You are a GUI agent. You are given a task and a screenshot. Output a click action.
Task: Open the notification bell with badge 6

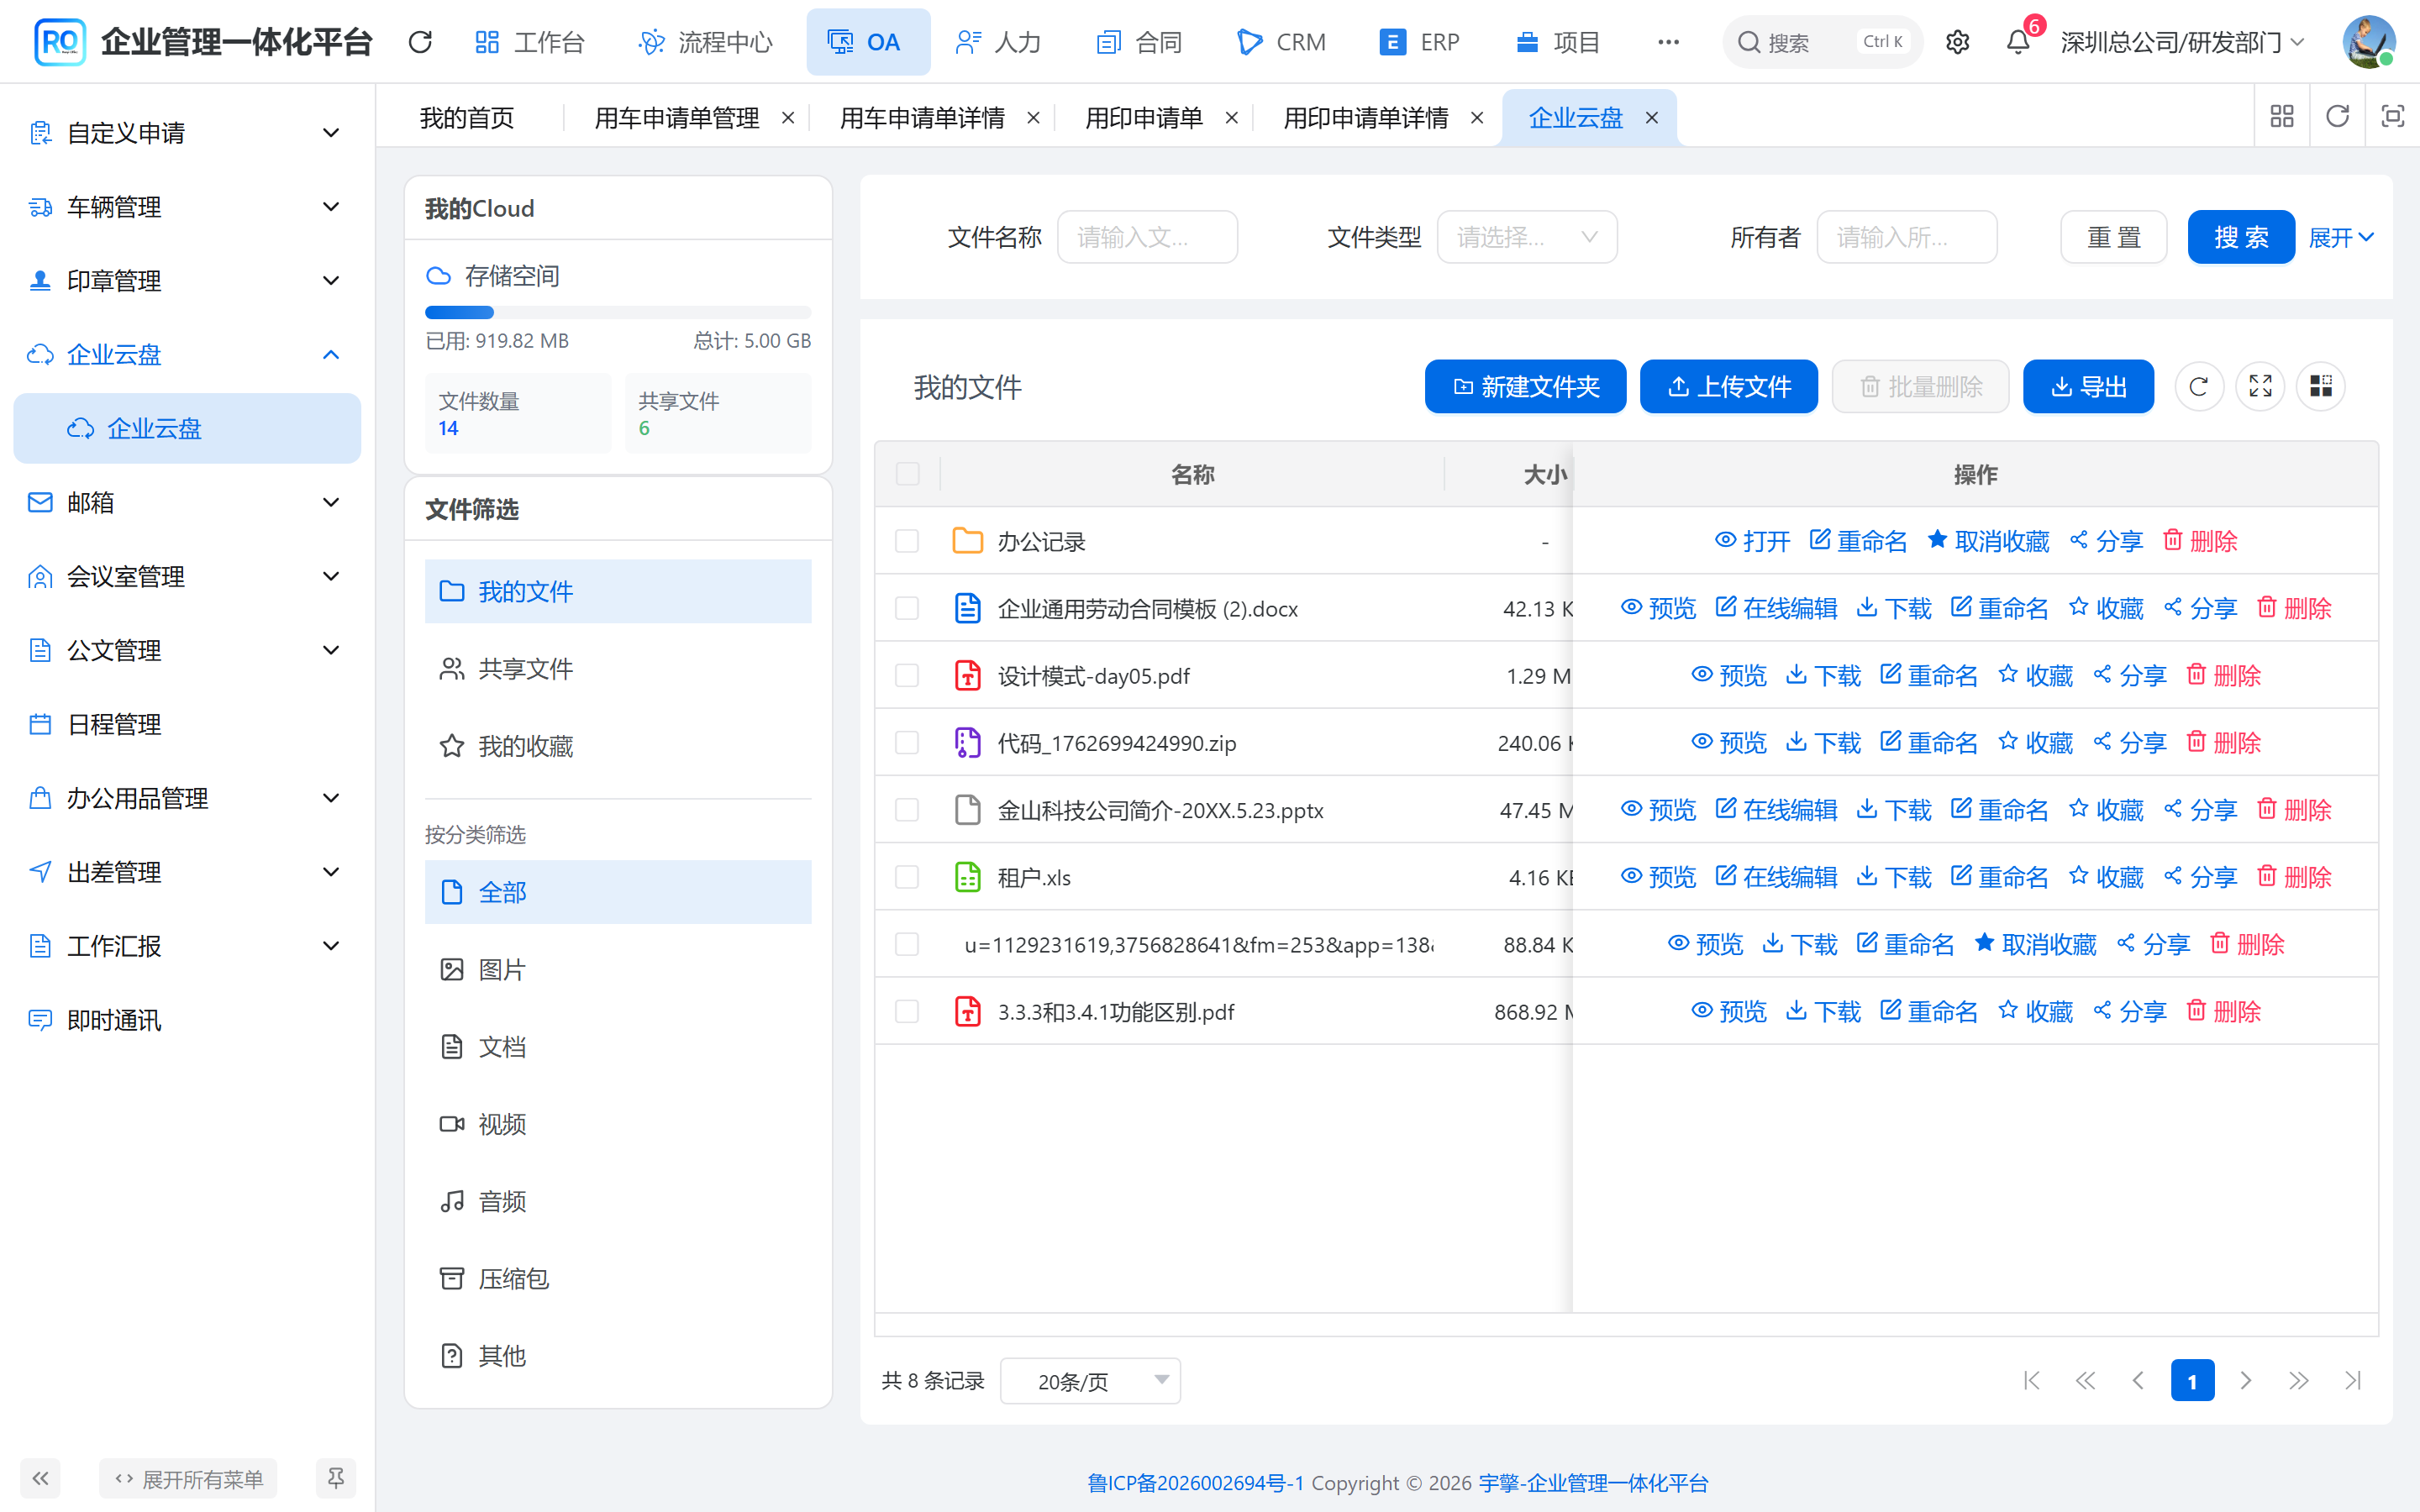2018,42
